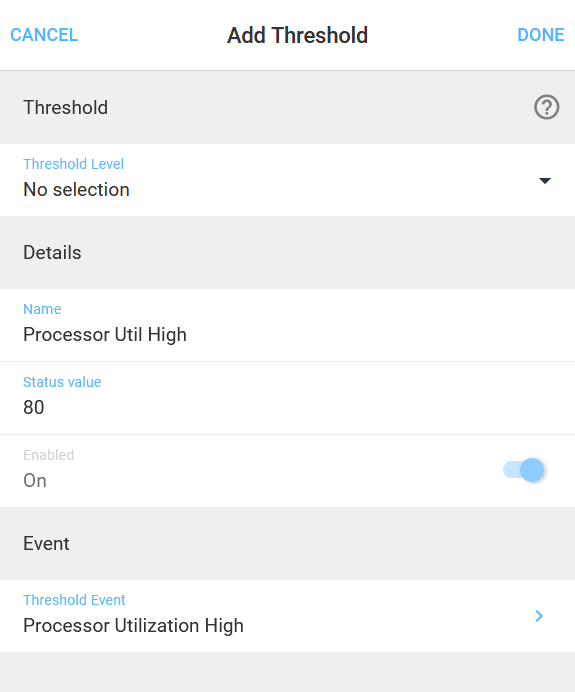The image size is (575, 692).
Task: Click the blue Name field label
Action: [x=42, y=309]
